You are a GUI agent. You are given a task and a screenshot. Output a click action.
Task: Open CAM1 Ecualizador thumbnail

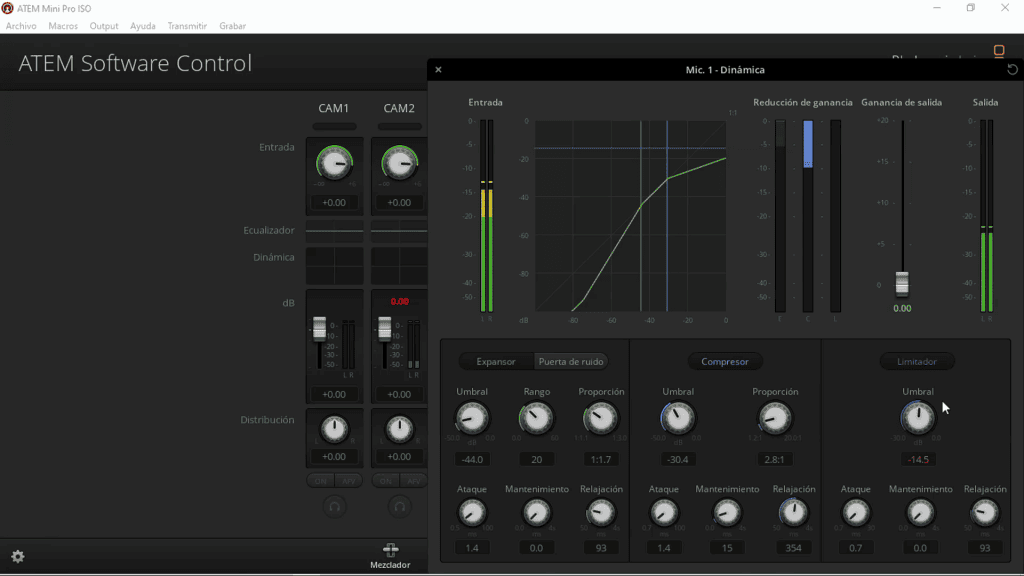click(334, 231)
